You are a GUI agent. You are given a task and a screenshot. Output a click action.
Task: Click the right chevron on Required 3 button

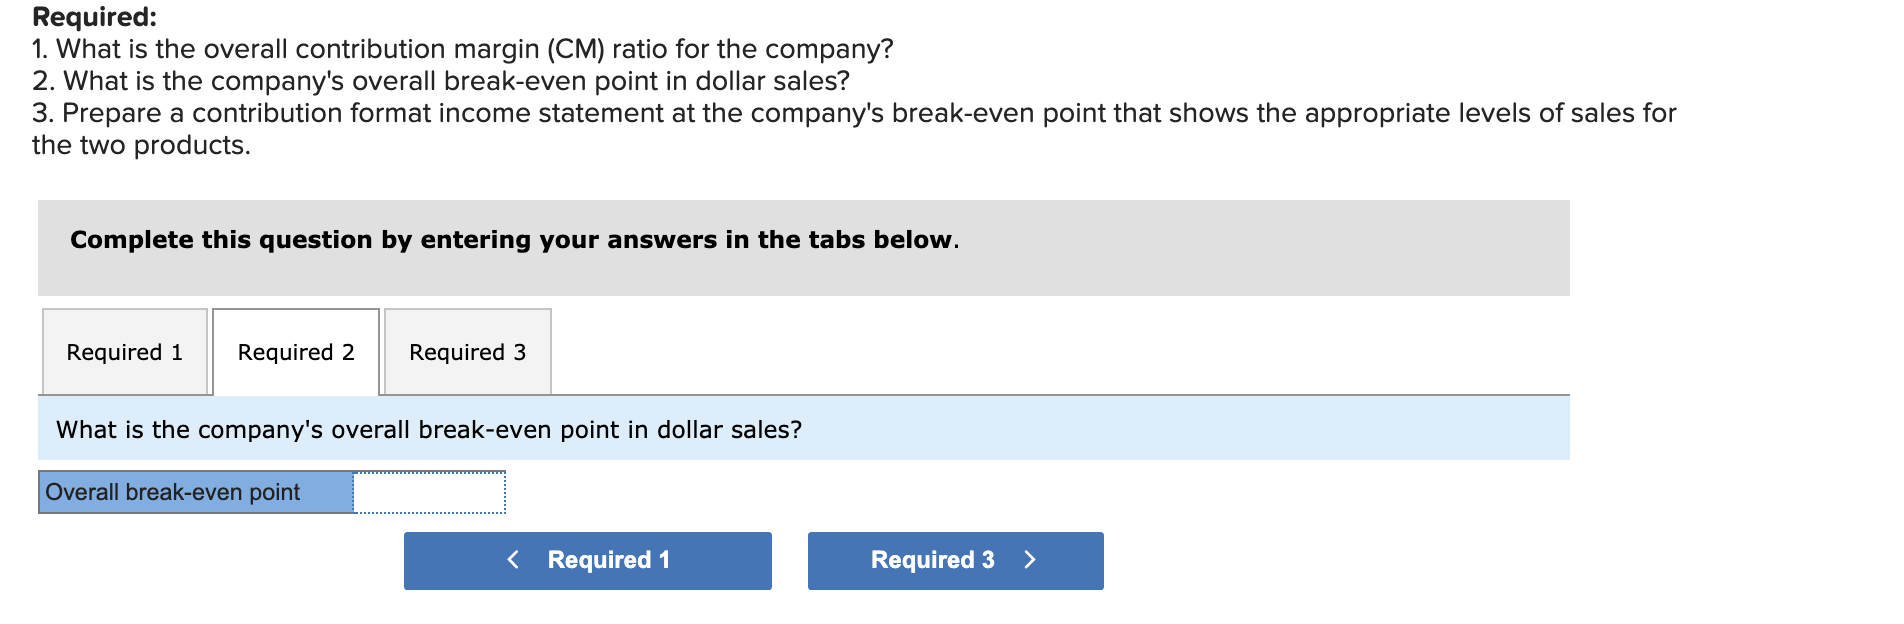pyautogui.click(x=1031, y=560)
